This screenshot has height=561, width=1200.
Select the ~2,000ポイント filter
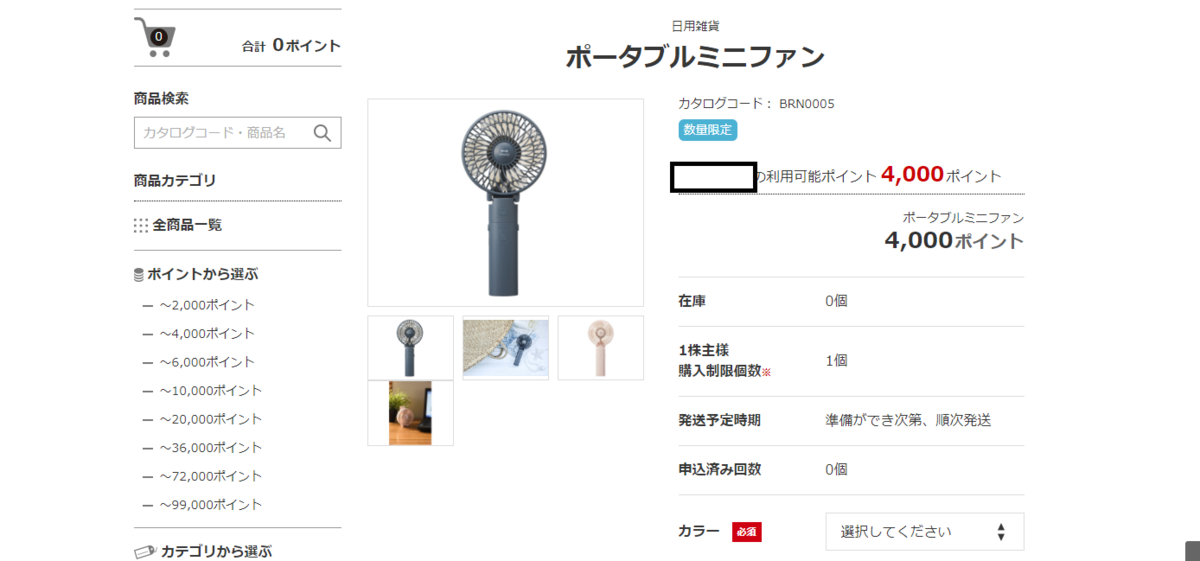pos(207,305)
